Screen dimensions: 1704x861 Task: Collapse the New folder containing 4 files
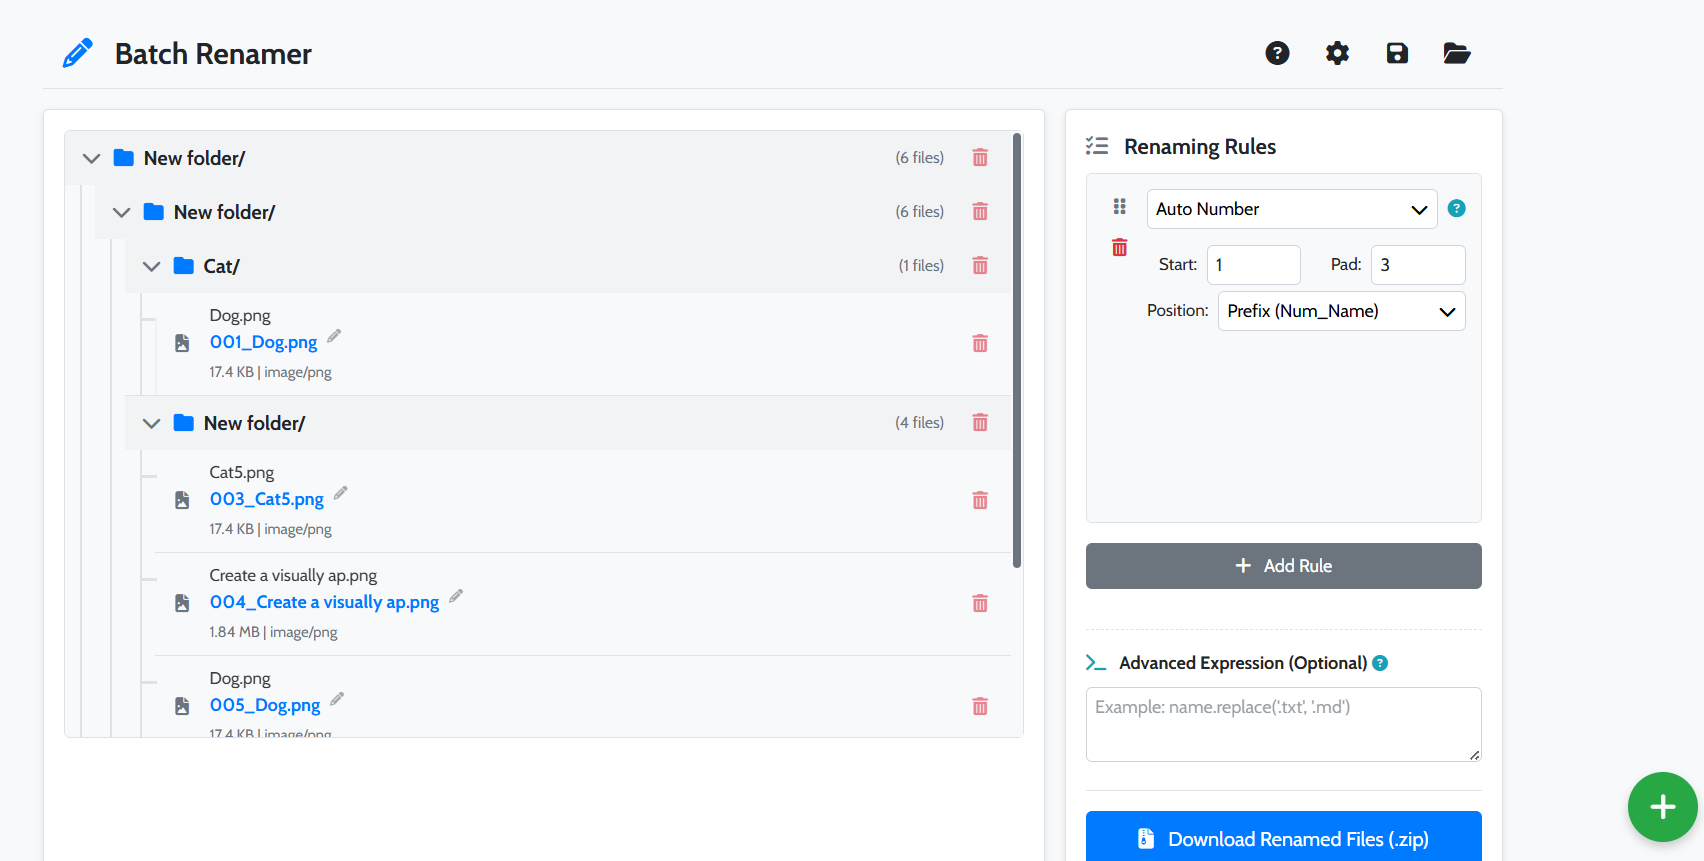151,423
